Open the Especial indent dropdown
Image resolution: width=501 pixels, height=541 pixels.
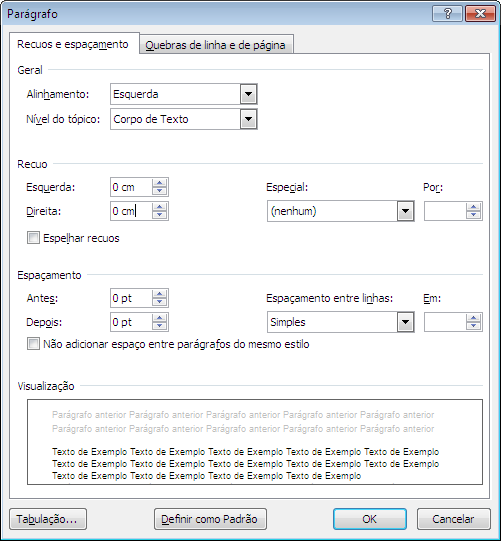coord(405,211)
